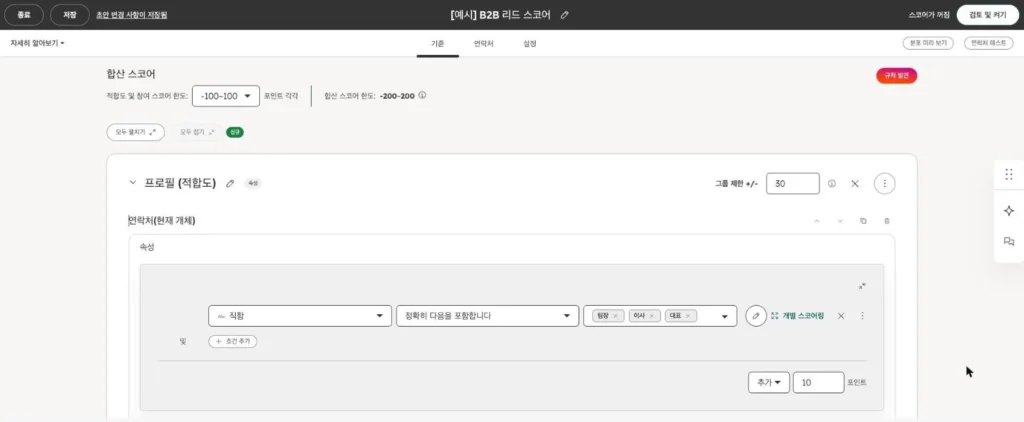Move the 연락처 rule down with arrow
This screenshot has height=422, width=1024.
point(840,221)
